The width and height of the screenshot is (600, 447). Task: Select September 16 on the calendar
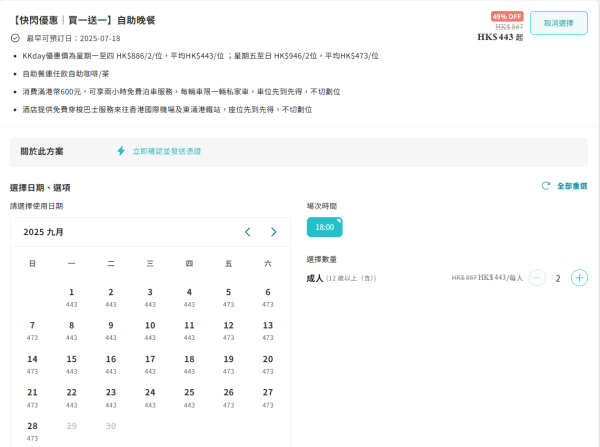point(111,364)
